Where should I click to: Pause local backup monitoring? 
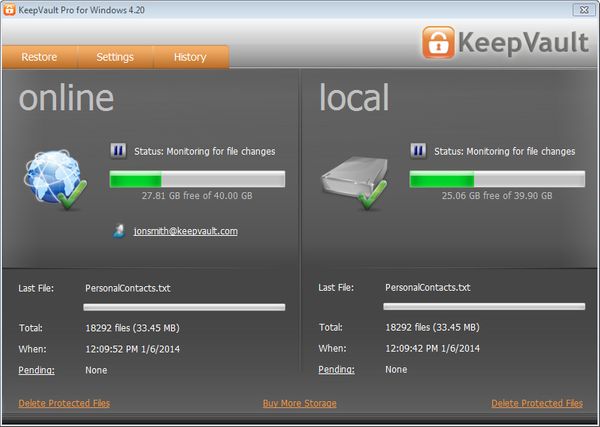tap(418, 151)
